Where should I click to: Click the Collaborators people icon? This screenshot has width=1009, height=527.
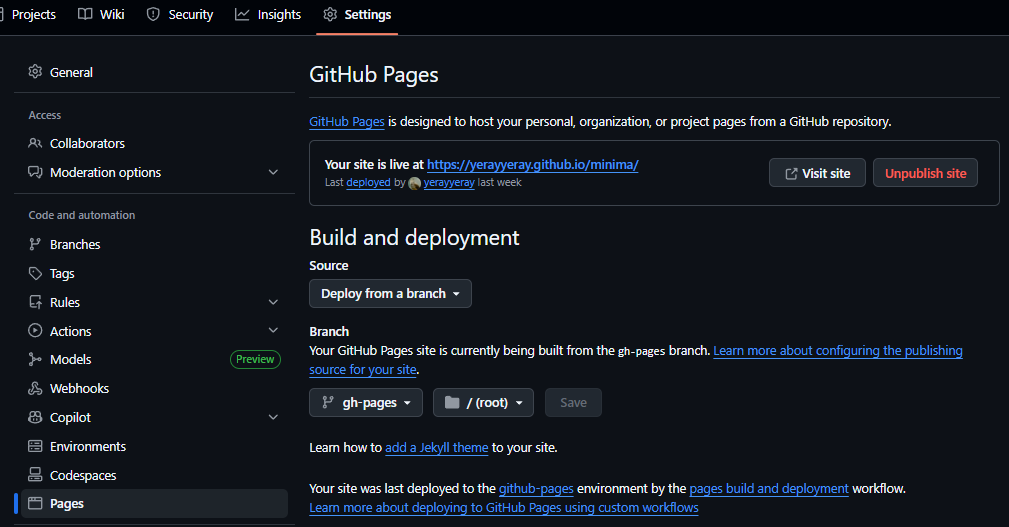point(35,143)
